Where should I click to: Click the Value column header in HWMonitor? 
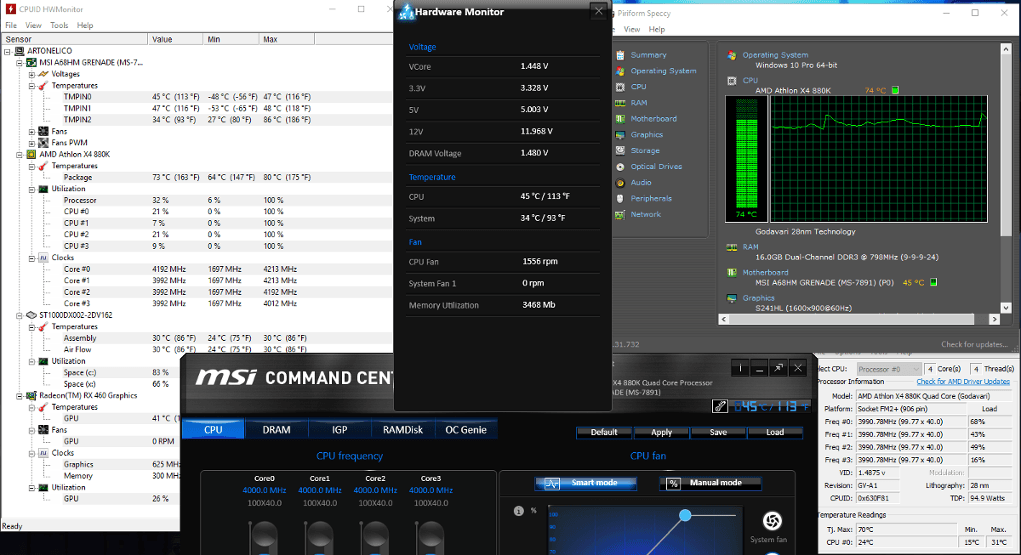[175, 39]
